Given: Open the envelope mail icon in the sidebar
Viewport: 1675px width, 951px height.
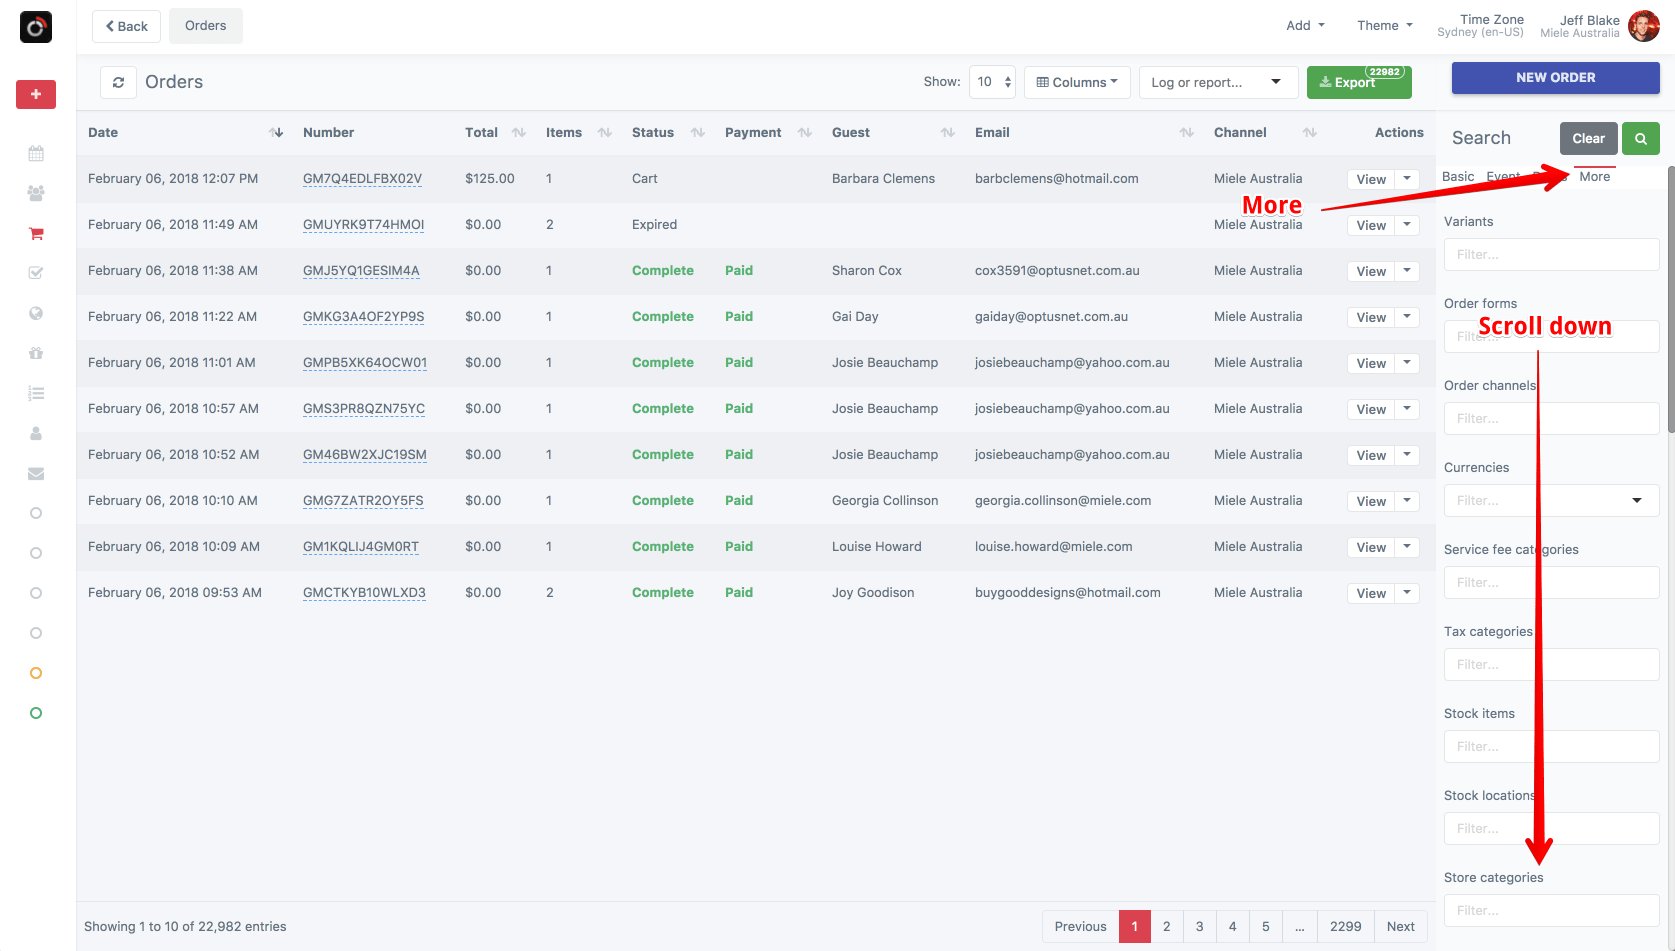Looking at the screenshot, I should pos(36,473).
